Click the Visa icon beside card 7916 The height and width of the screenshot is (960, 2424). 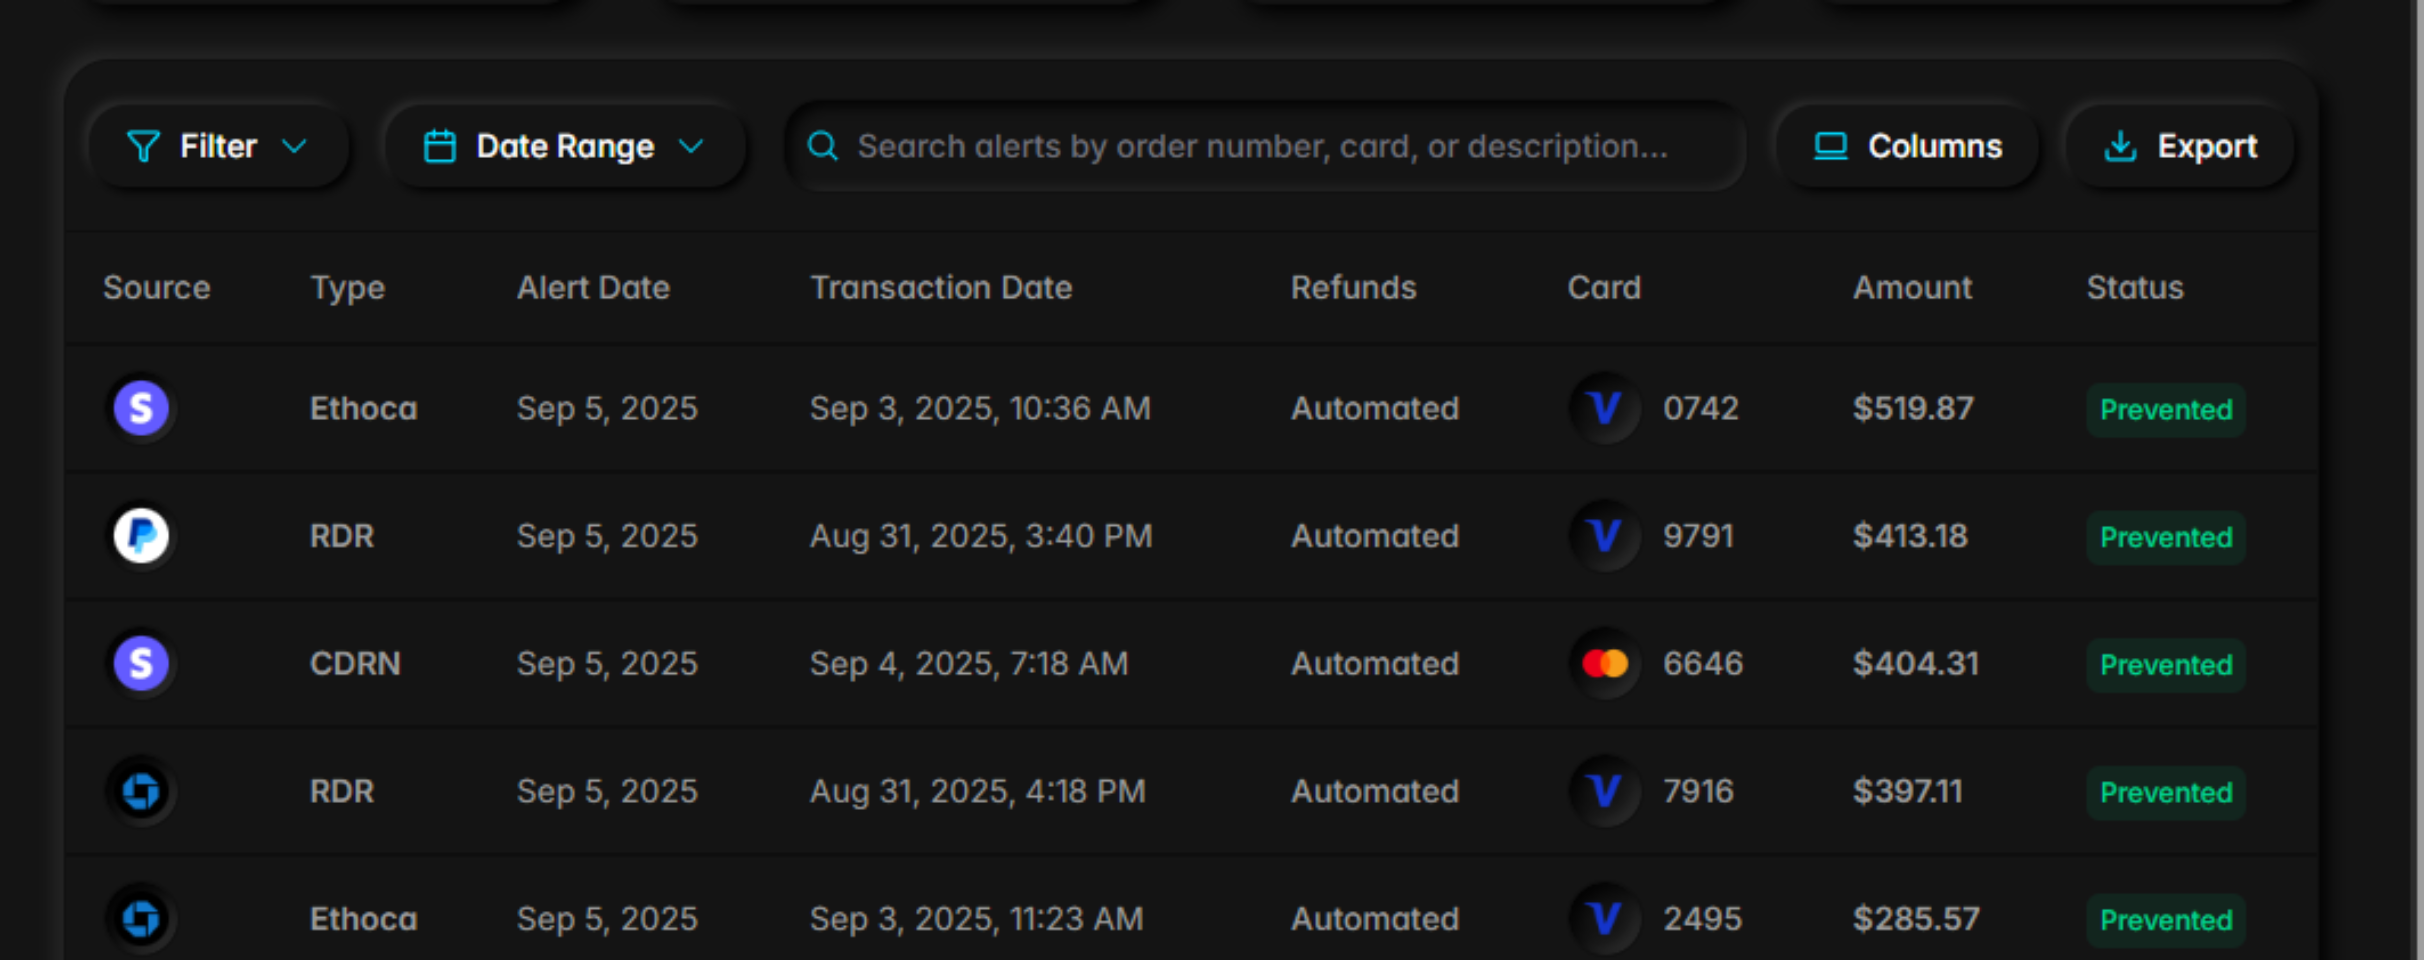[x=1605, y=791]
